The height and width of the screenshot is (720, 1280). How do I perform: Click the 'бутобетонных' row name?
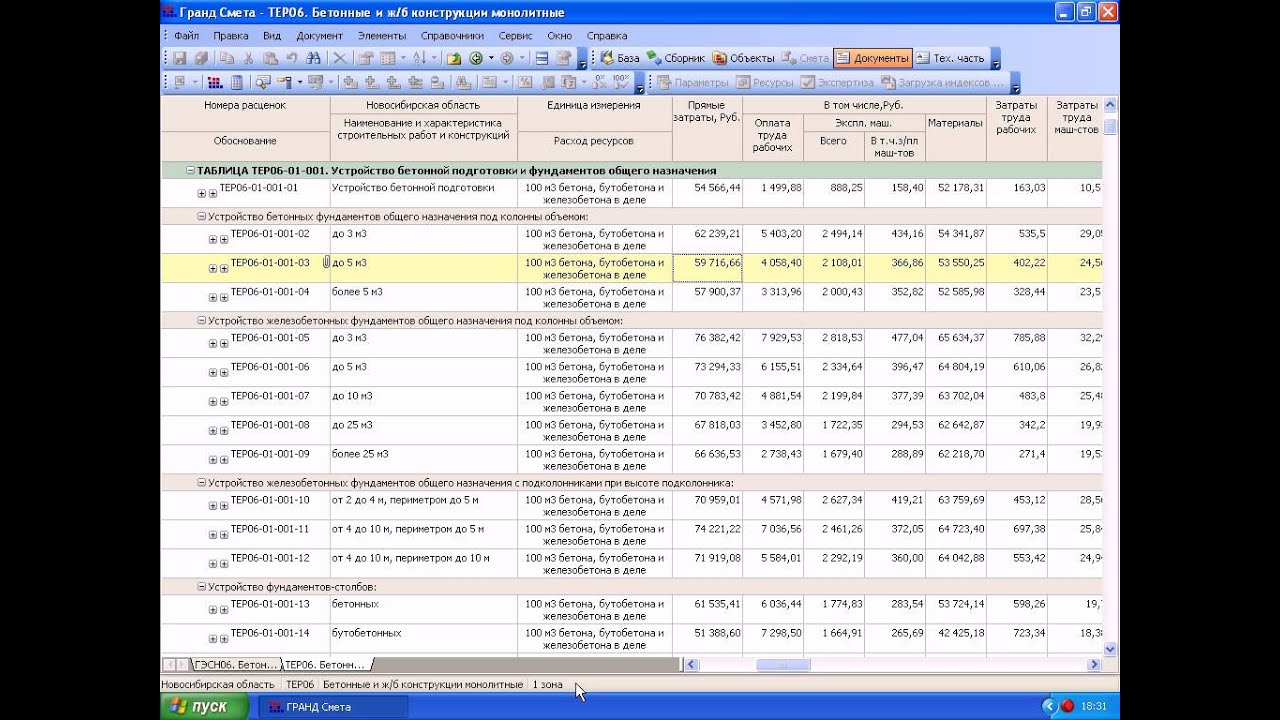coord(367,633)
